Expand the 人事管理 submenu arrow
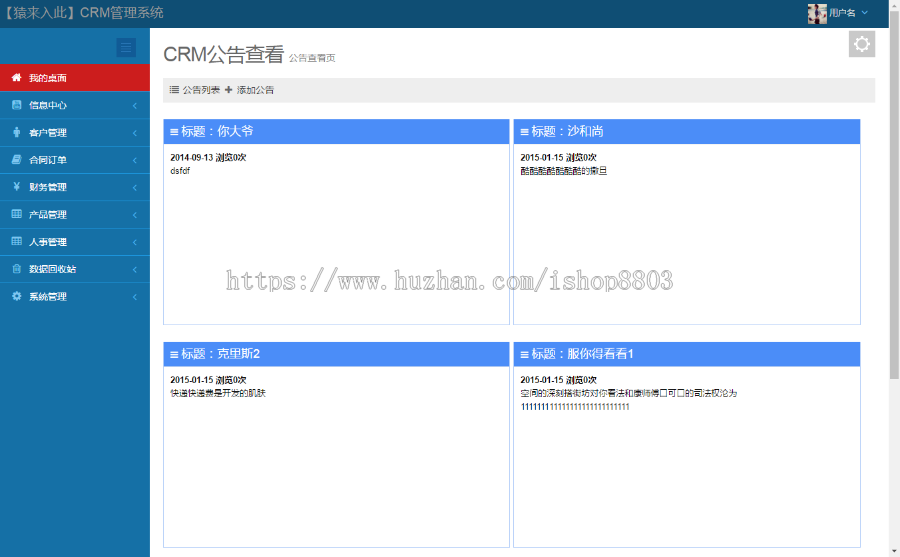This screenshot has width=900, height=557. pyautogui.click(x=135, y=242)
